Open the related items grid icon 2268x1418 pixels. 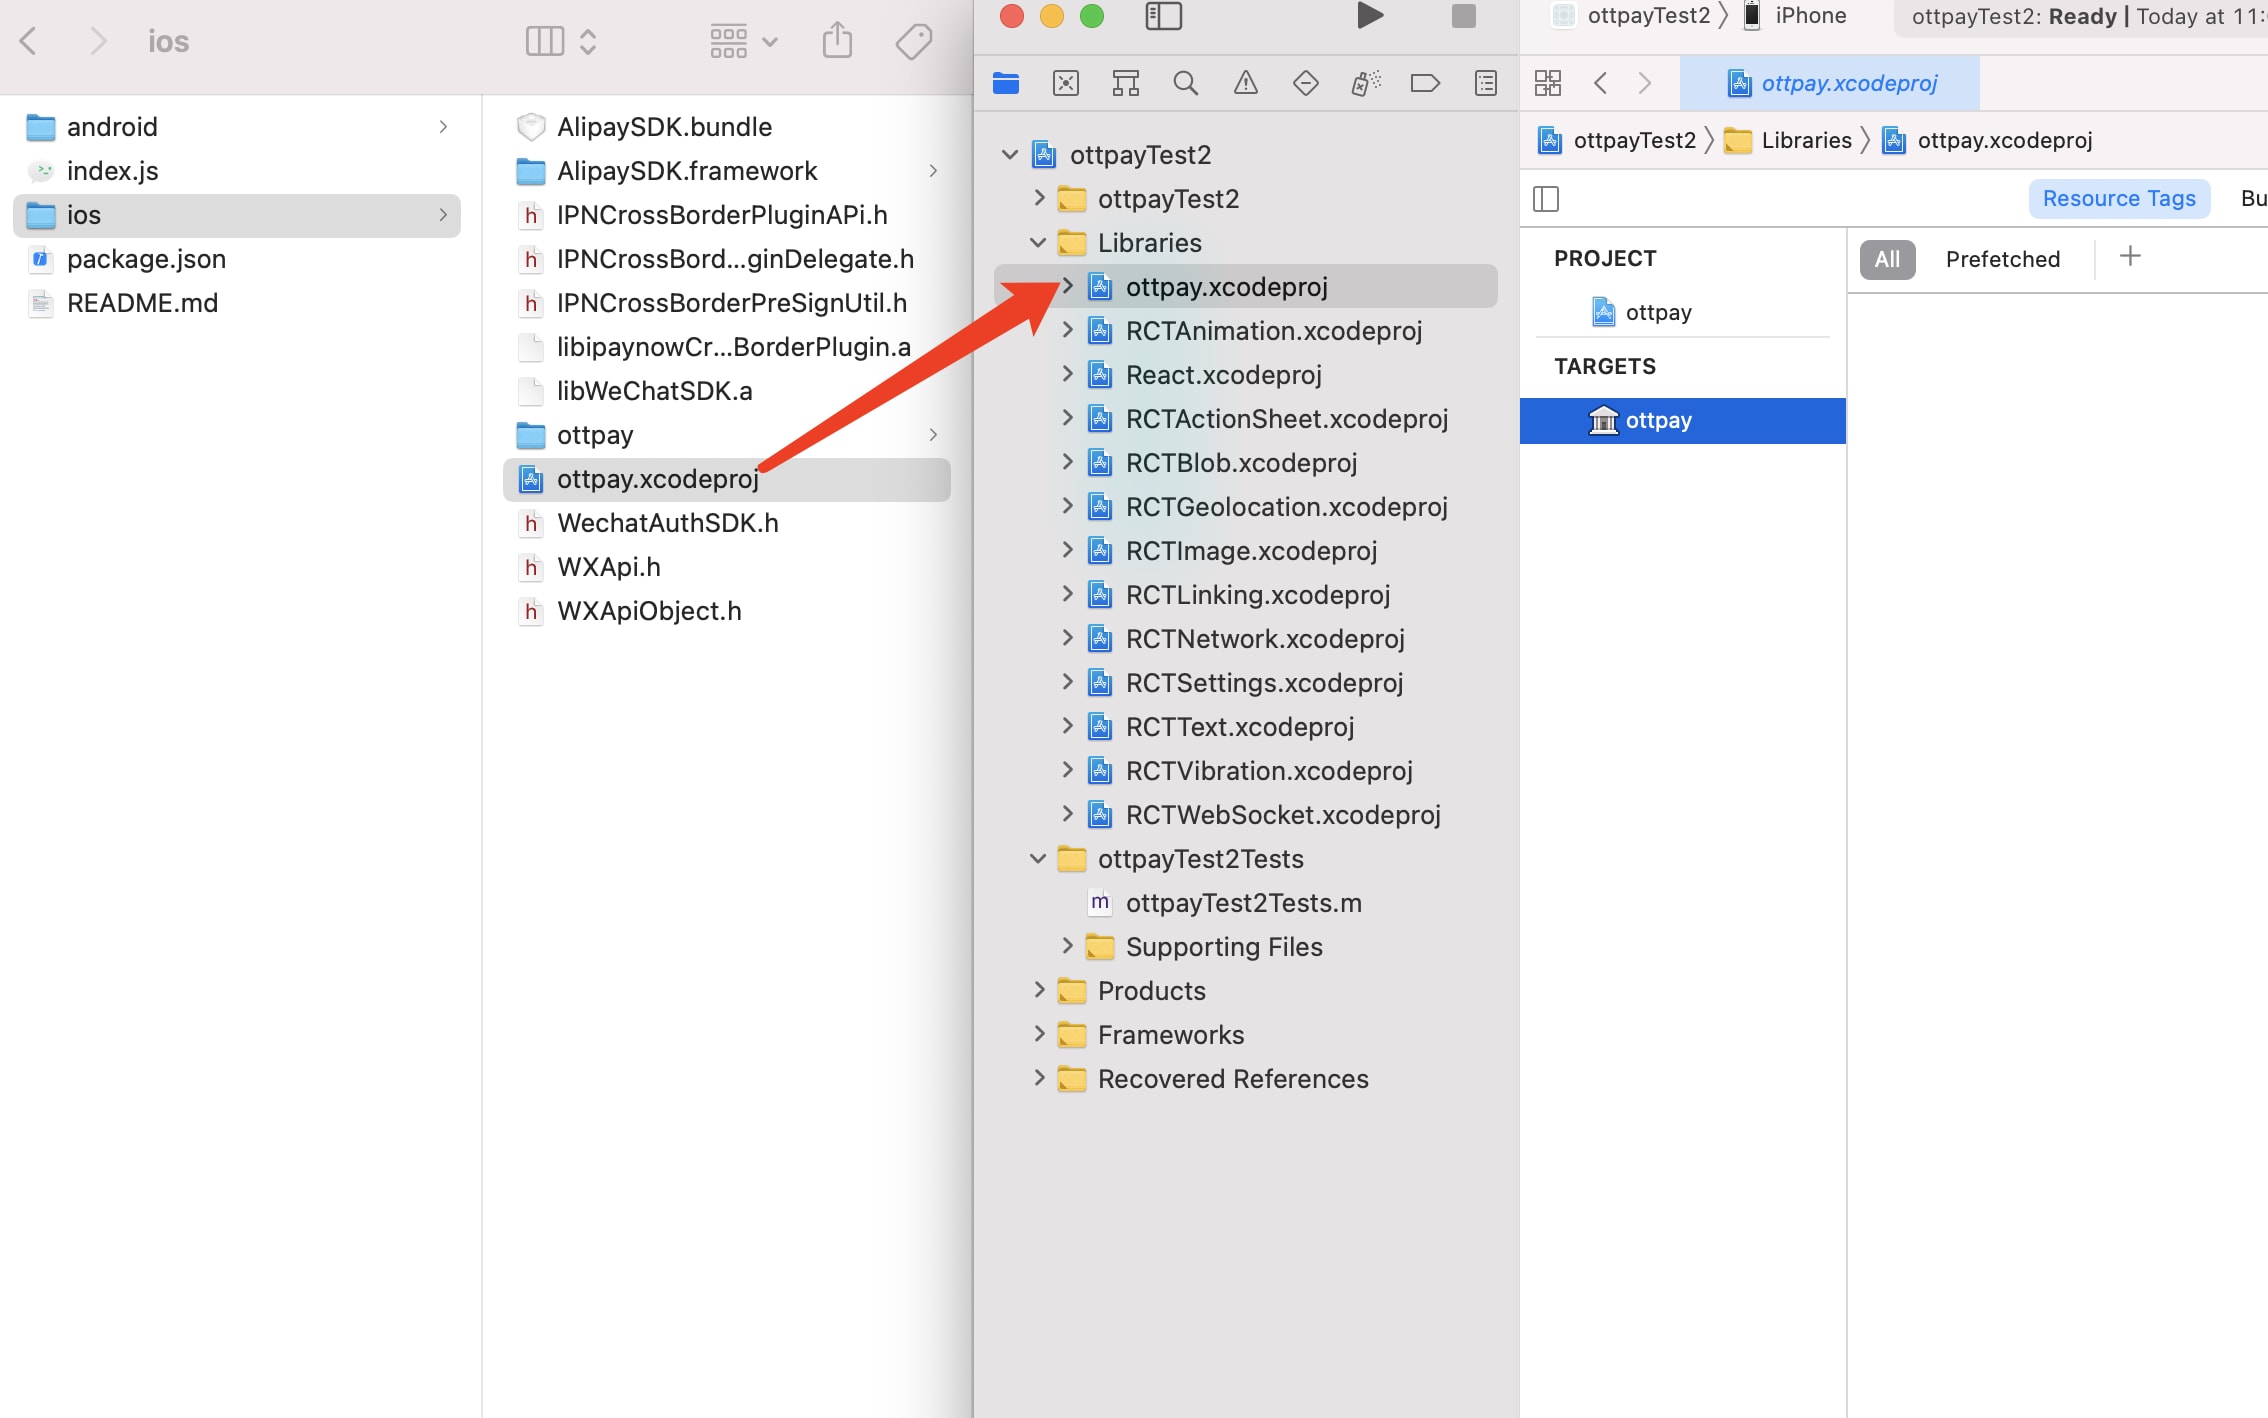pos(1548,83)
